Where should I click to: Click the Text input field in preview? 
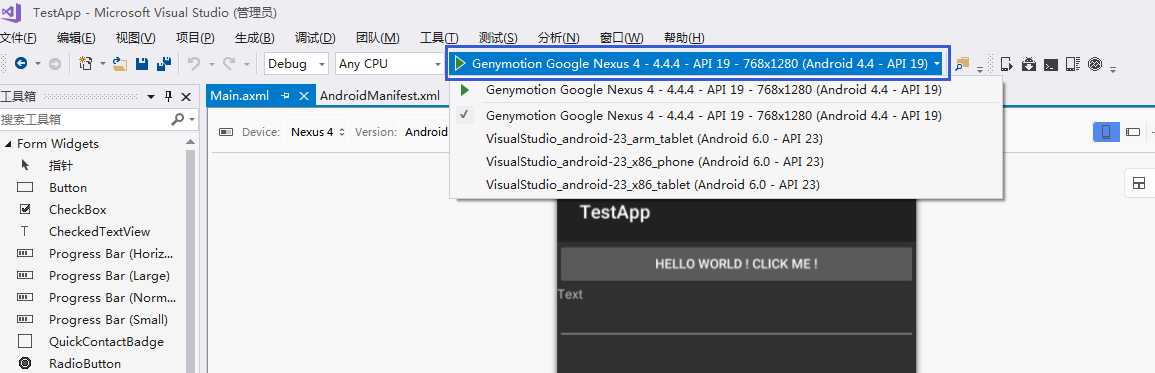click(736, 321)
